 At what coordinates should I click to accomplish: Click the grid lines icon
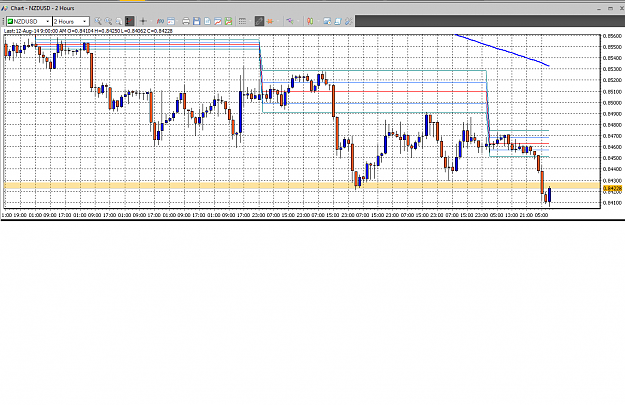242,21
